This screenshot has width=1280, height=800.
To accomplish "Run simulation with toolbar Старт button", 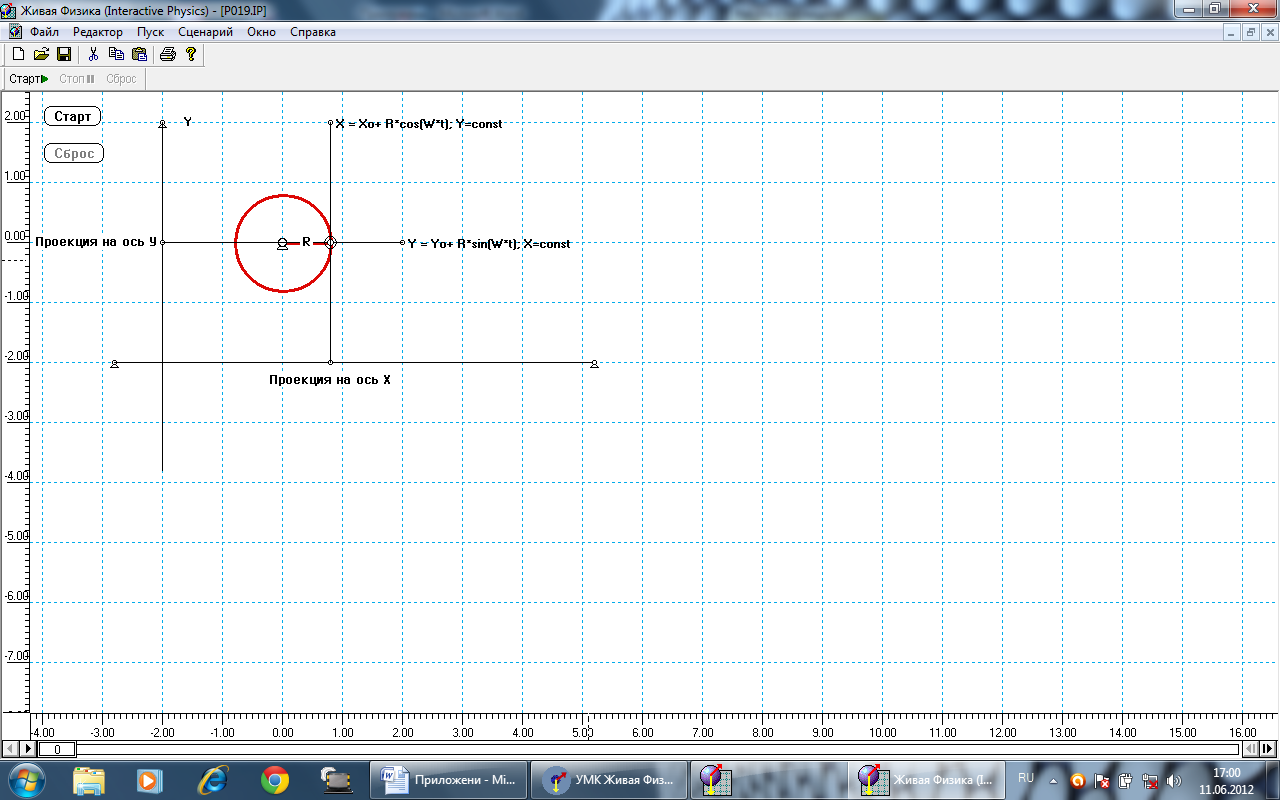I will (x=28, y=78).
